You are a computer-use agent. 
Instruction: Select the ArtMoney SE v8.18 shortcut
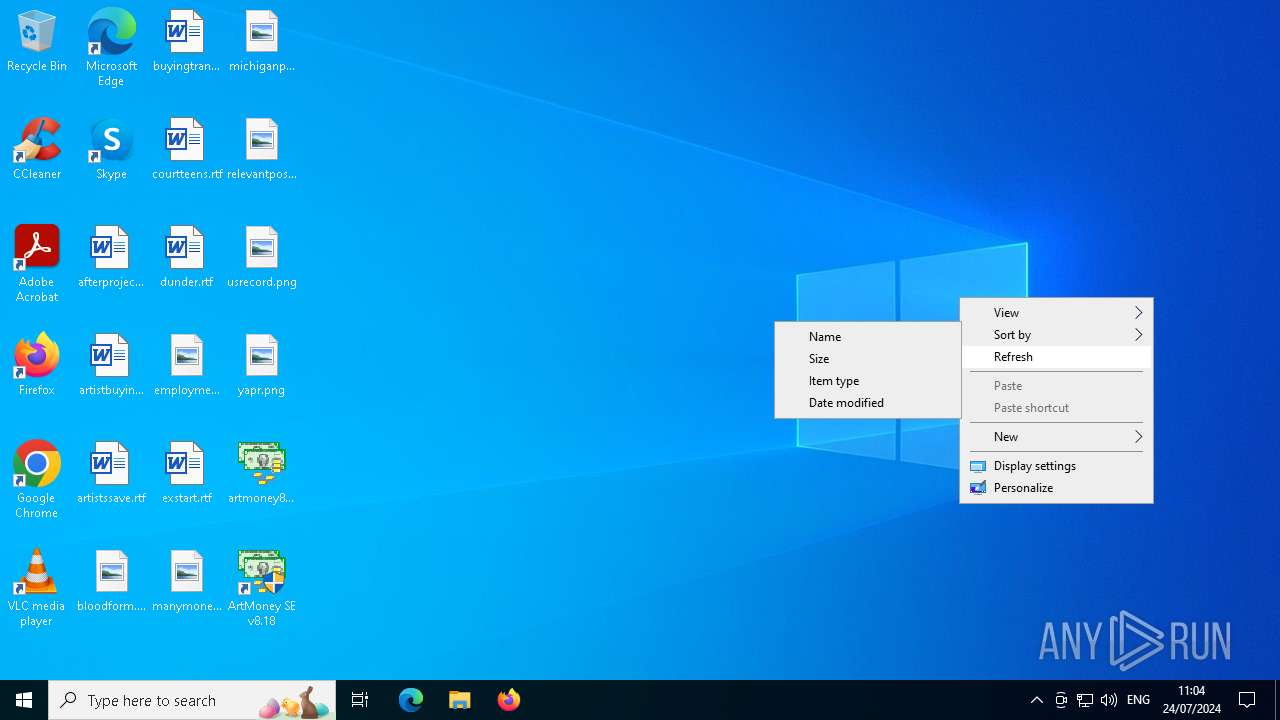click(261, 588)
